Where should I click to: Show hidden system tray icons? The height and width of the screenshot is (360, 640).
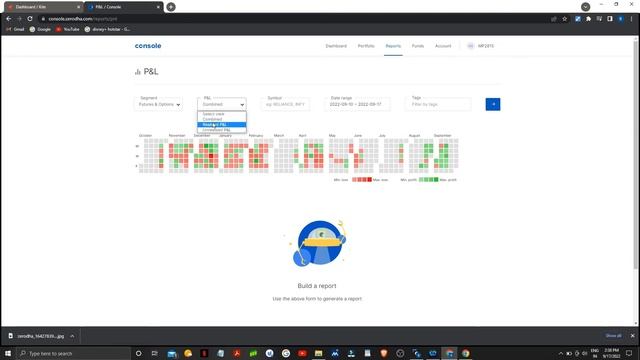tap(560, 353)
